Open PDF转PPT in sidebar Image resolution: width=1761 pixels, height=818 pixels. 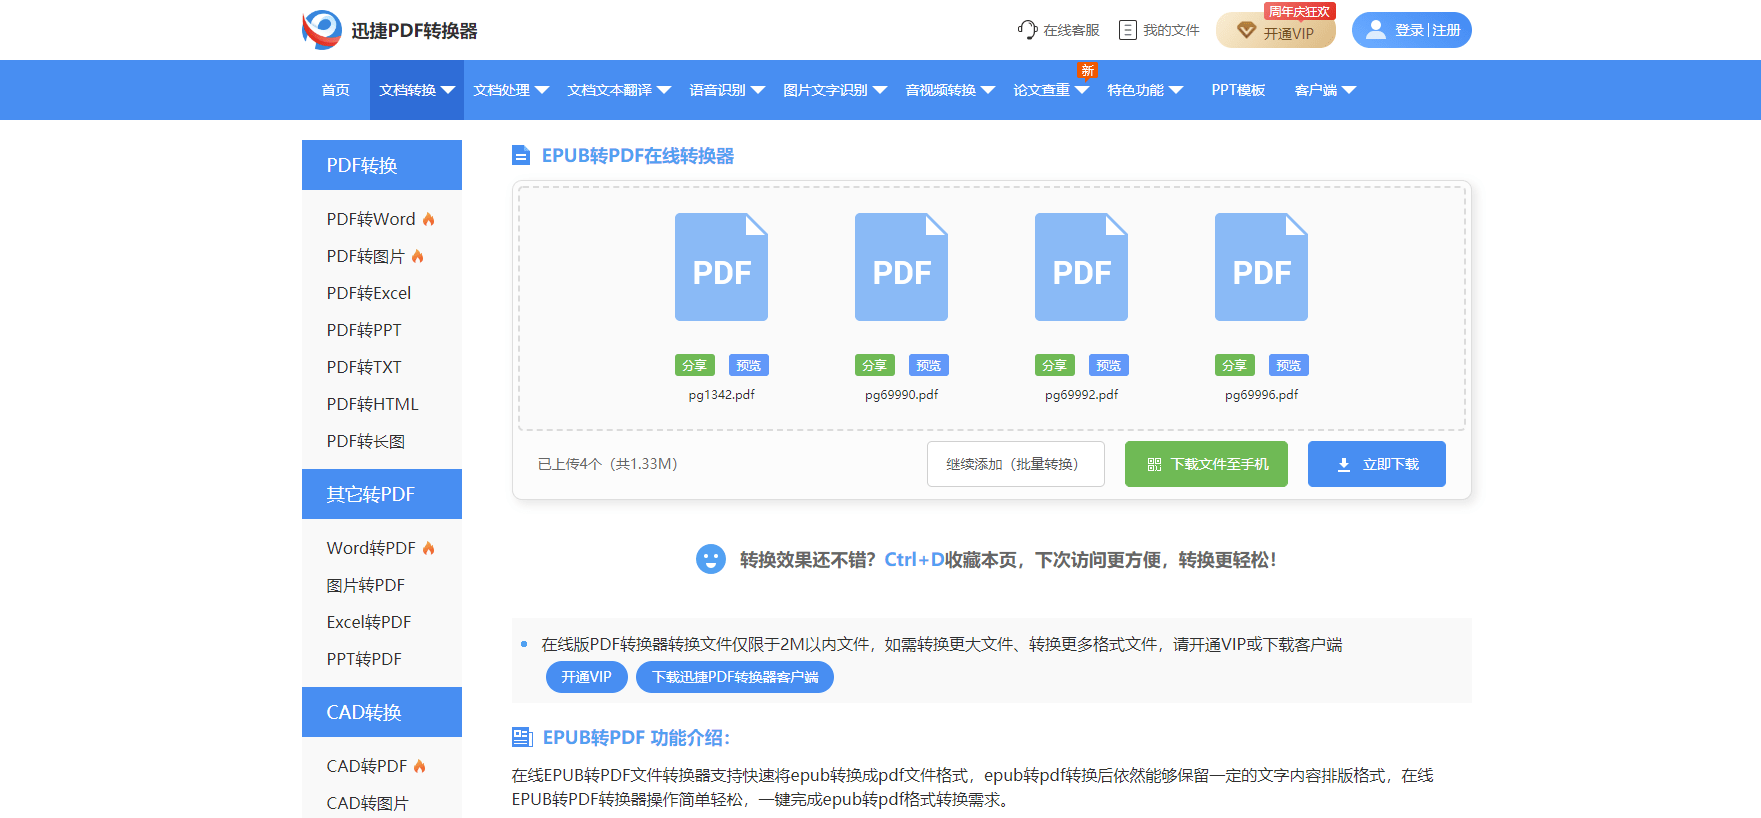(364, 330)
